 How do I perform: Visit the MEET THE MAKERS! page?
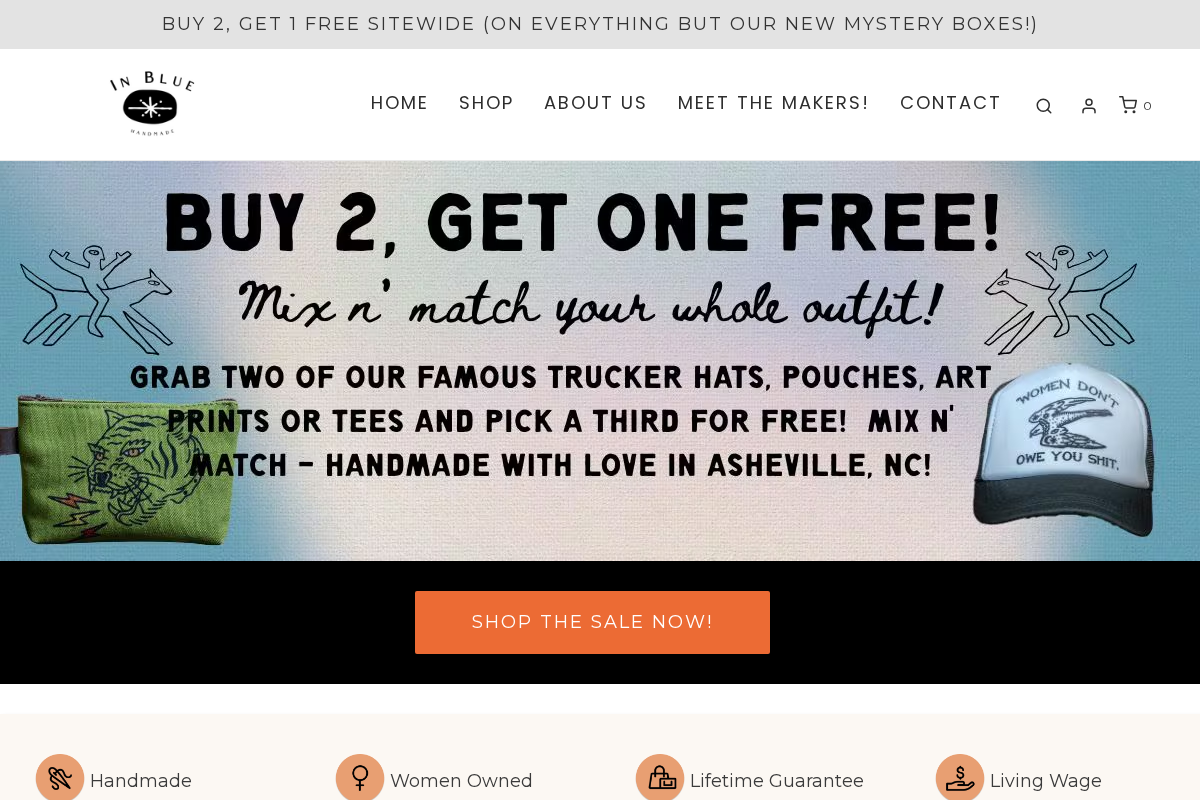tap(773, 103)
